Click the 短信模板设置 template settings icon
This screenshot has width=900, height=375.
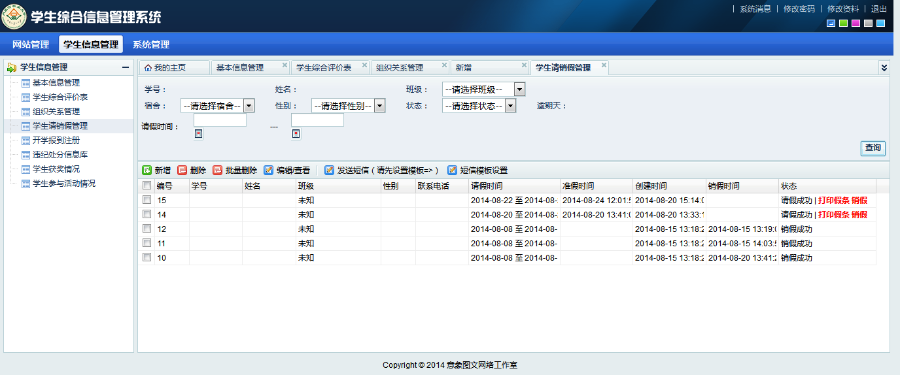pyautogui.click(x=452, y=170)
